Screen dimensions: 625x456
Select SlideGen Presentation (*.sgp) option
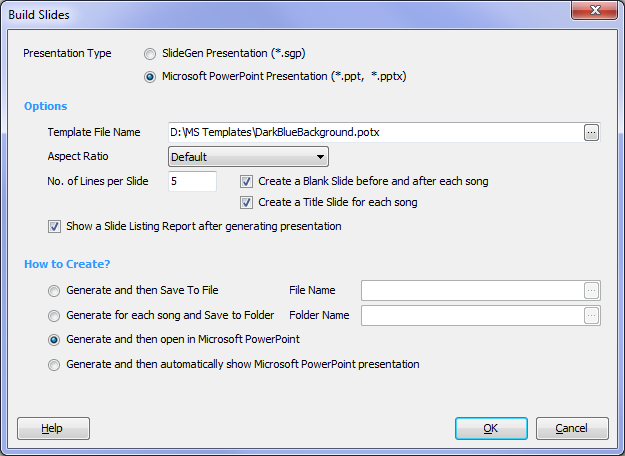click(150, 54)
